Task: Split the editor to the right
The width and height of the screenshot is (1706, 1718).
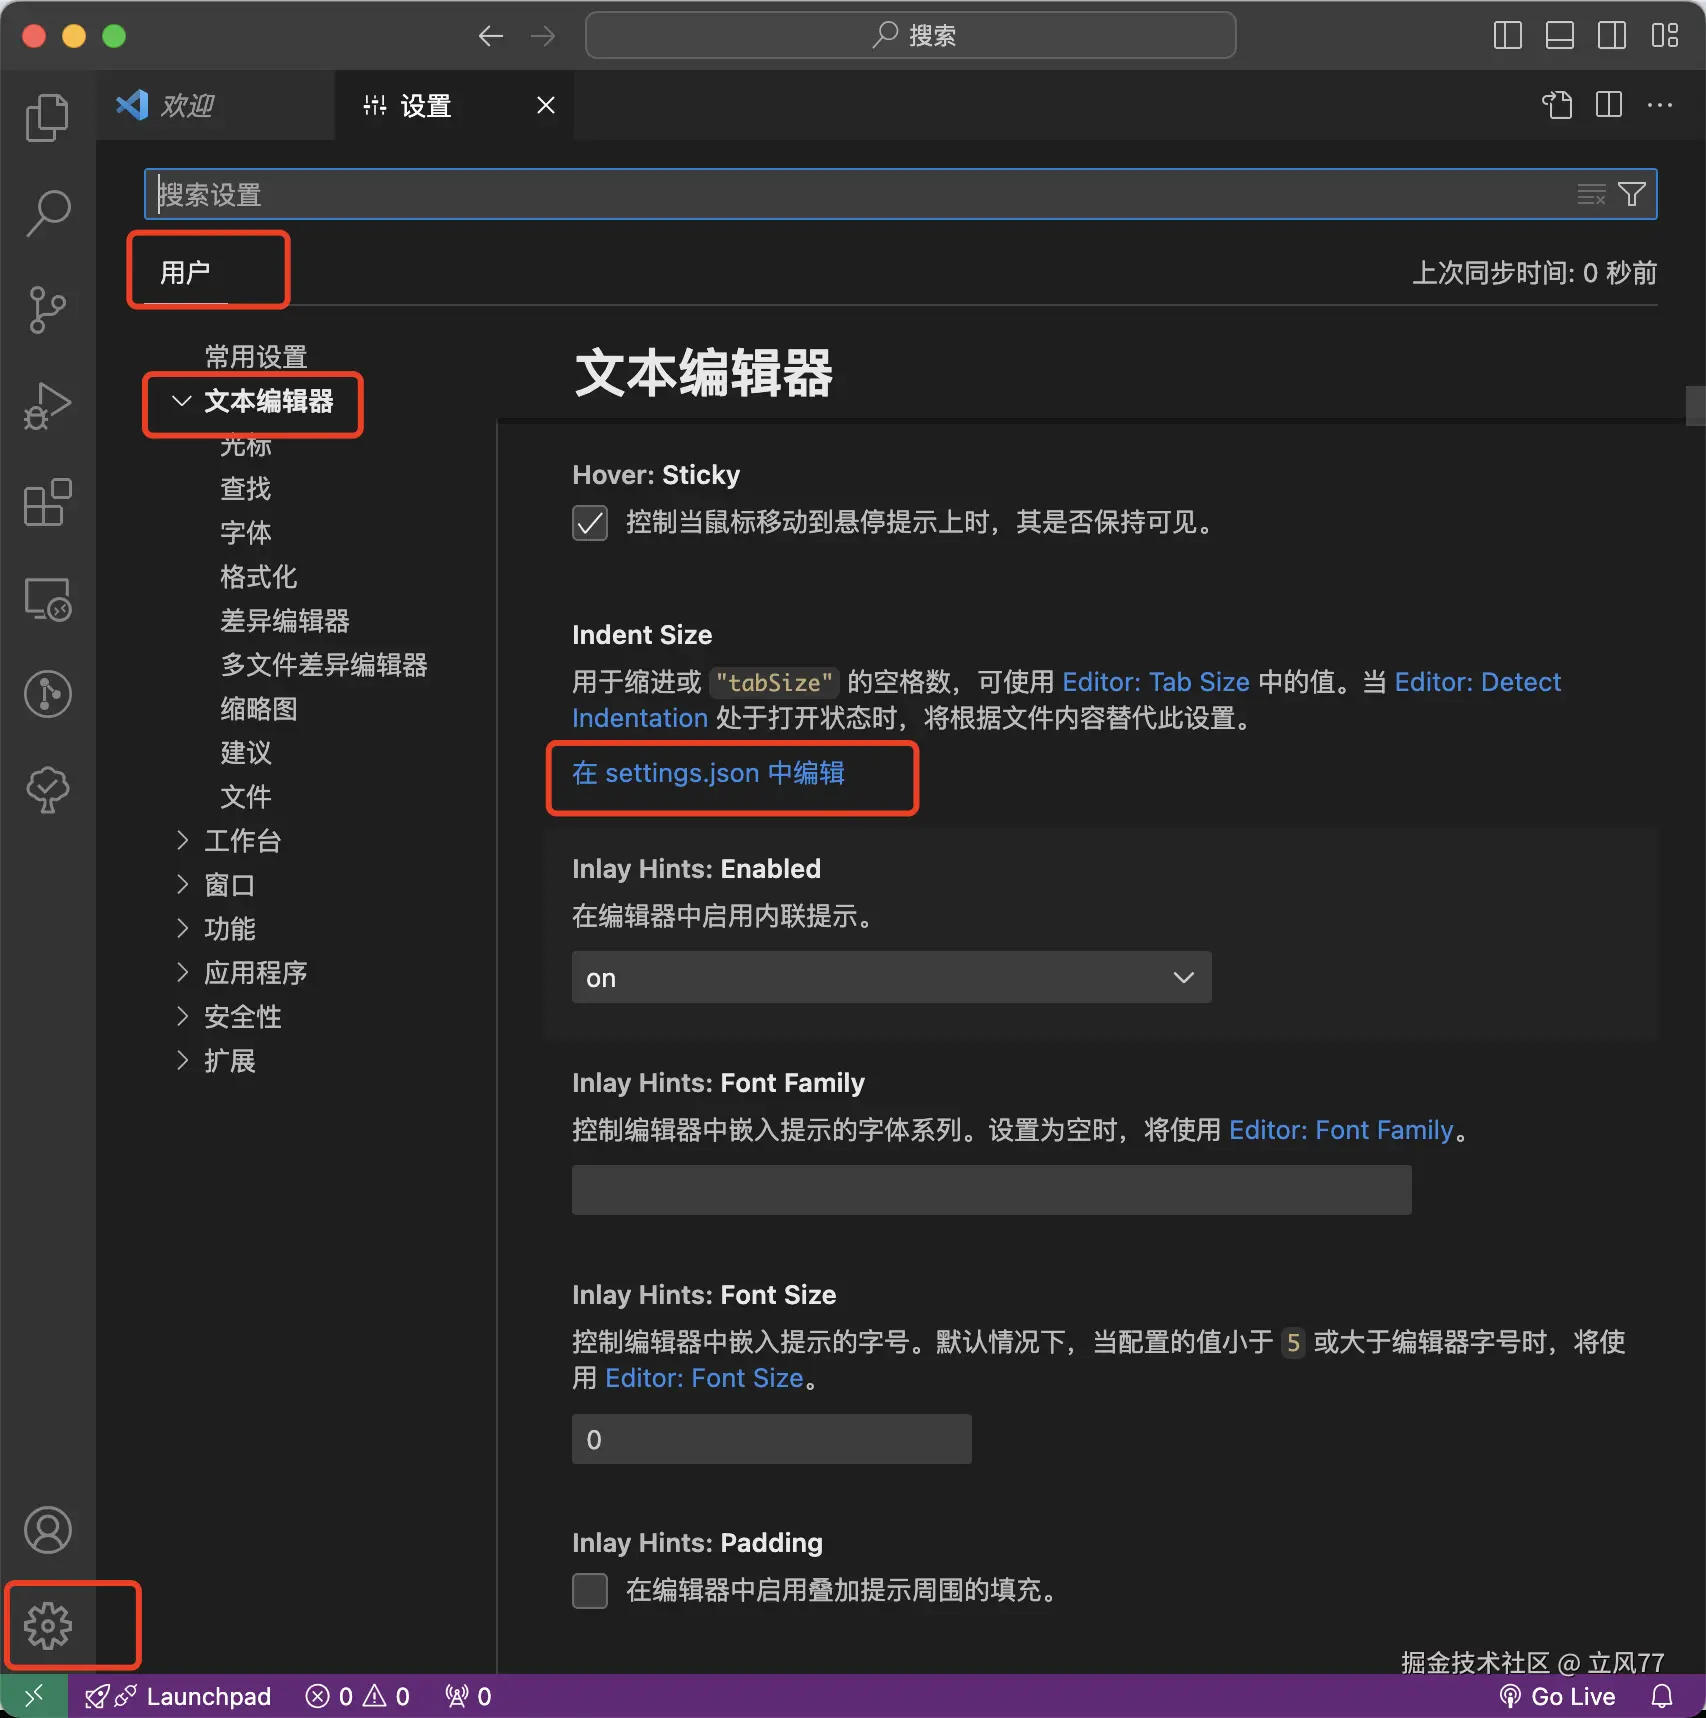Action: click(x=1609, y=105)
